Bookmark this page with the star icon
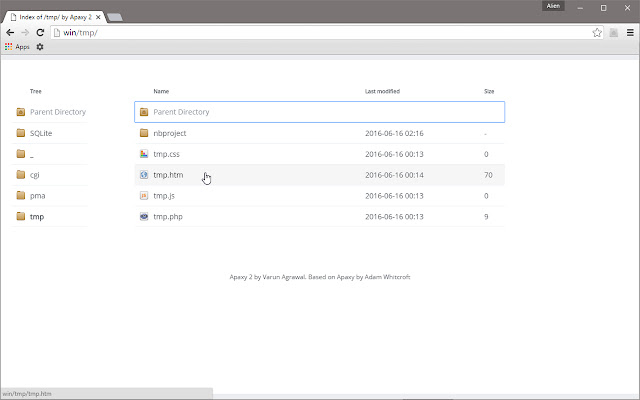This screenshot has height=400, width=640. click(x=597, y=33)
